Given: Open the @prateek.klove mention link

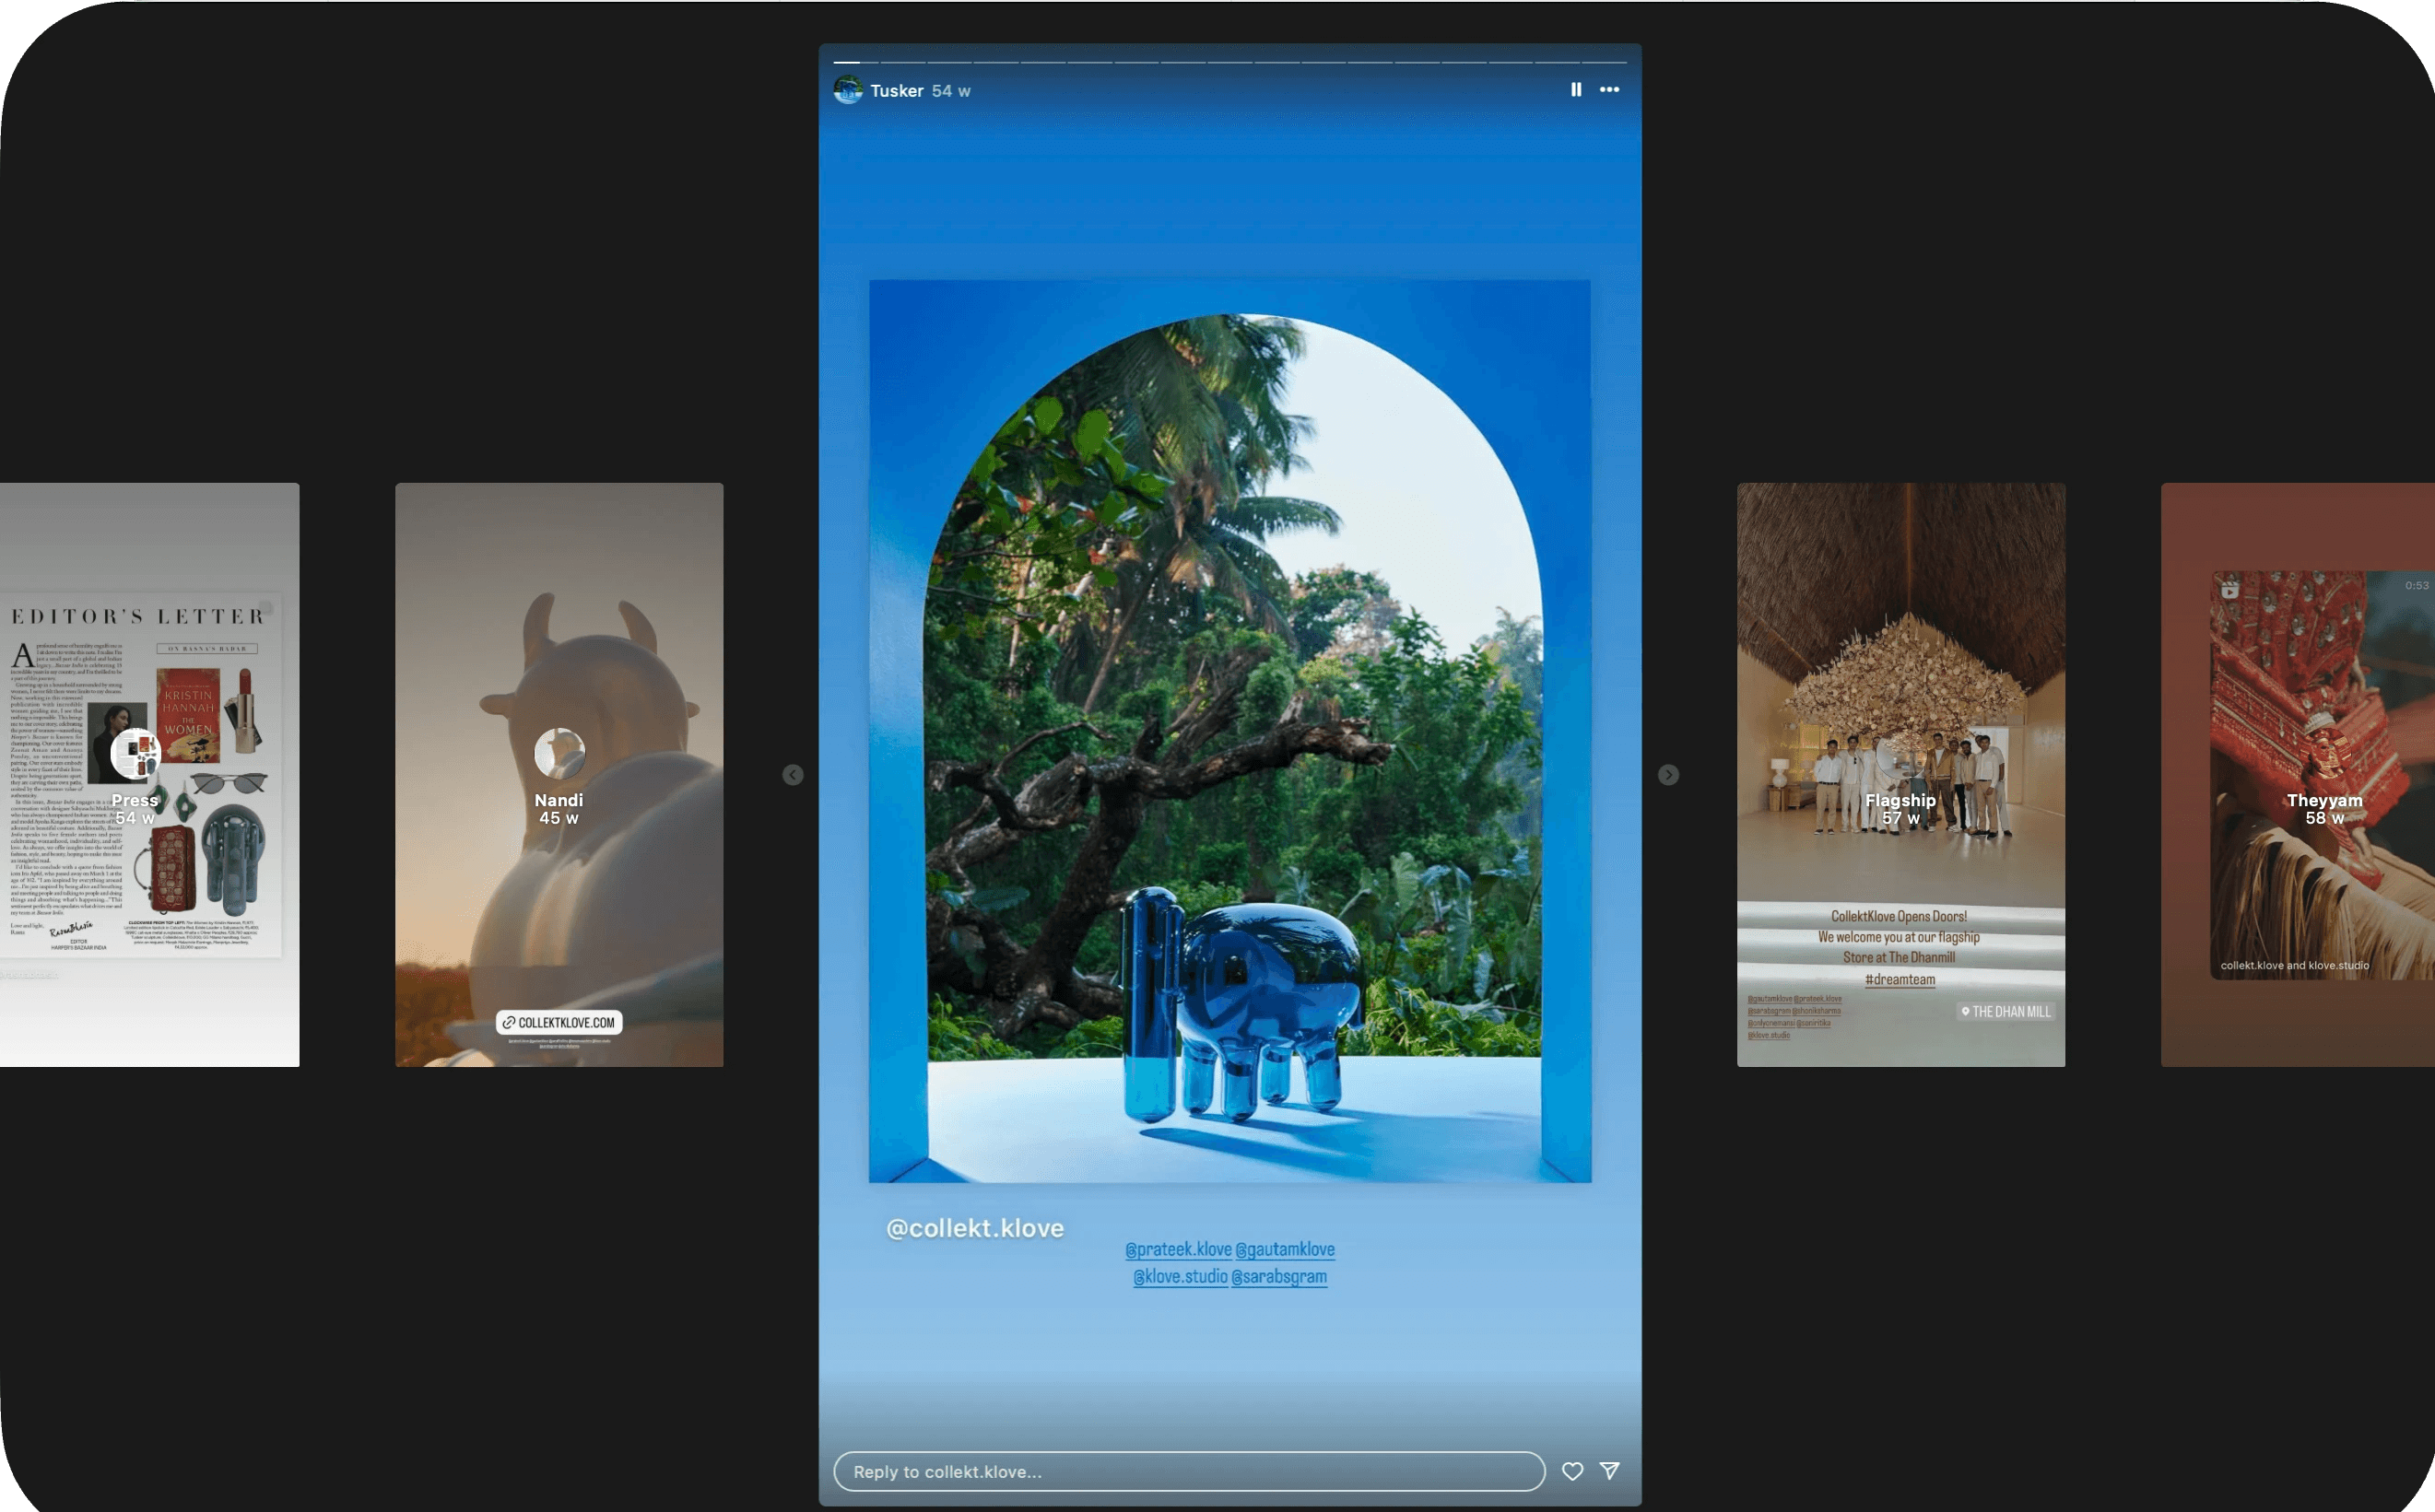Looking at the screenshot, I should point(1178,1249).
